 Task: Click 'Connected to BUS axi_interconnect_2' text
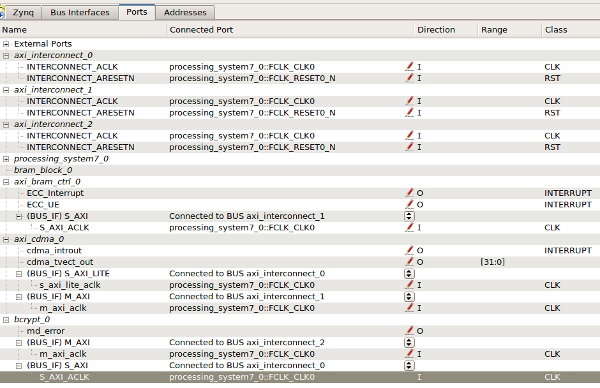(247, 342)
